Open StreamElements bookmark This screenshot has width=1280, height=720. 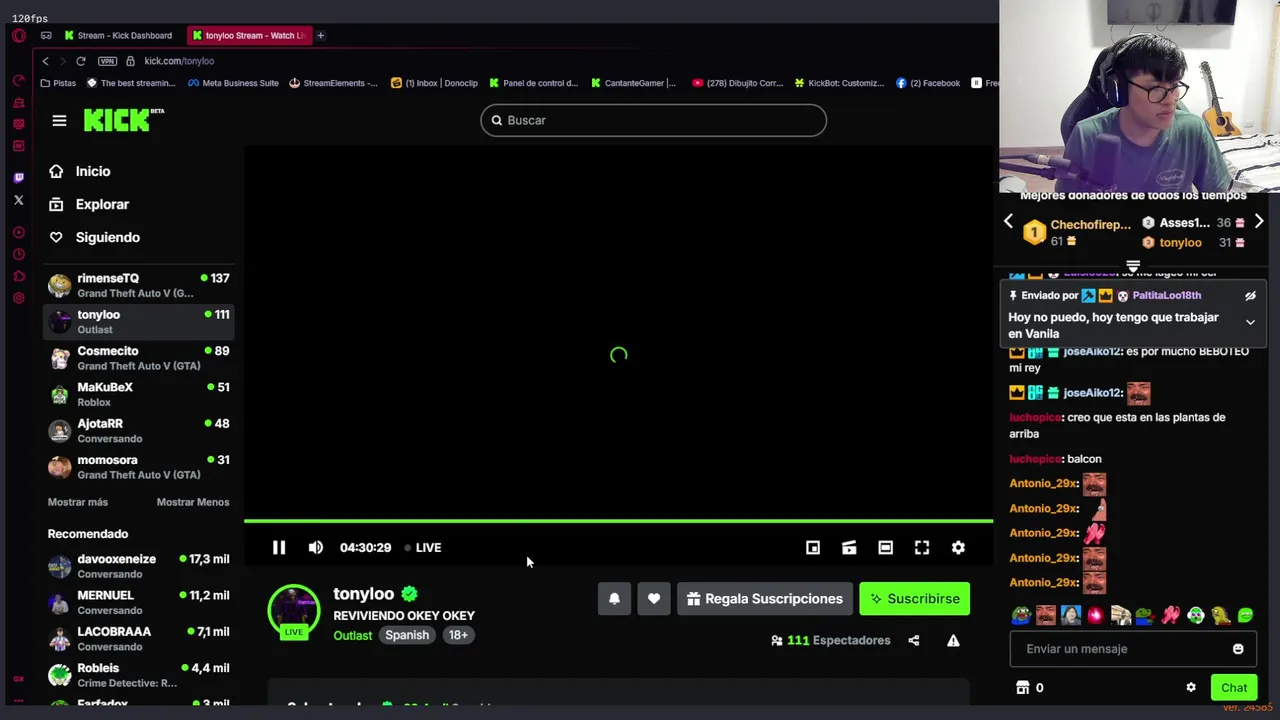(333, 83)
